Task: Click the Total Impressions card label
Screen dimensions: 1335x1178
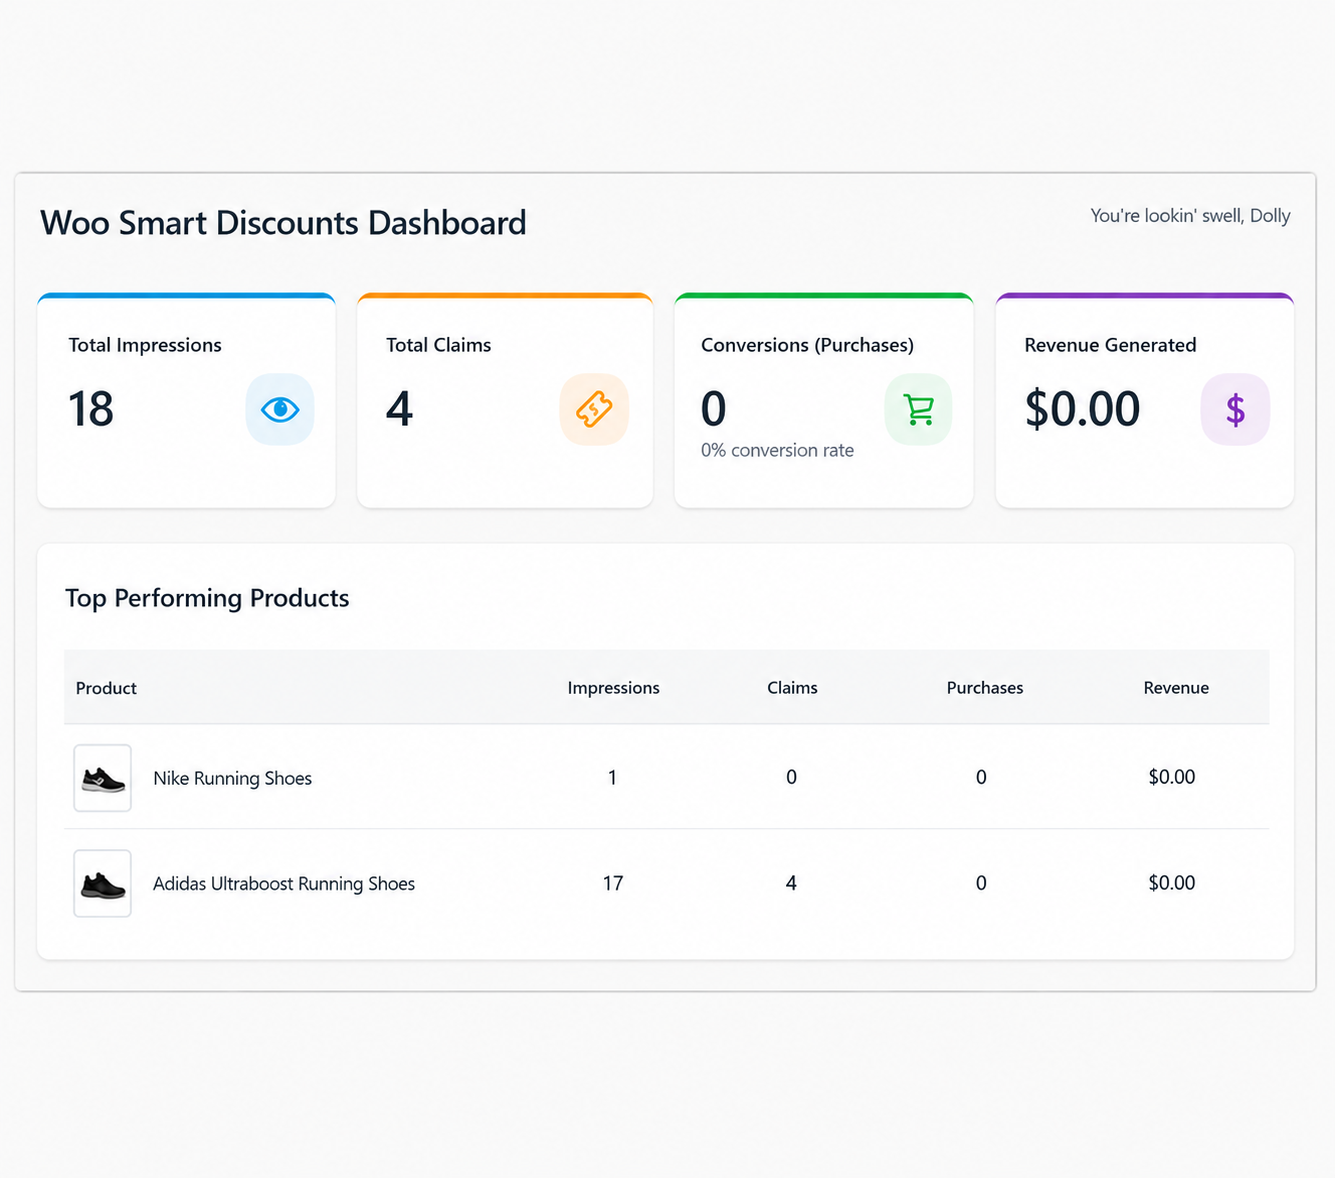Action: (x=145, y=345)
